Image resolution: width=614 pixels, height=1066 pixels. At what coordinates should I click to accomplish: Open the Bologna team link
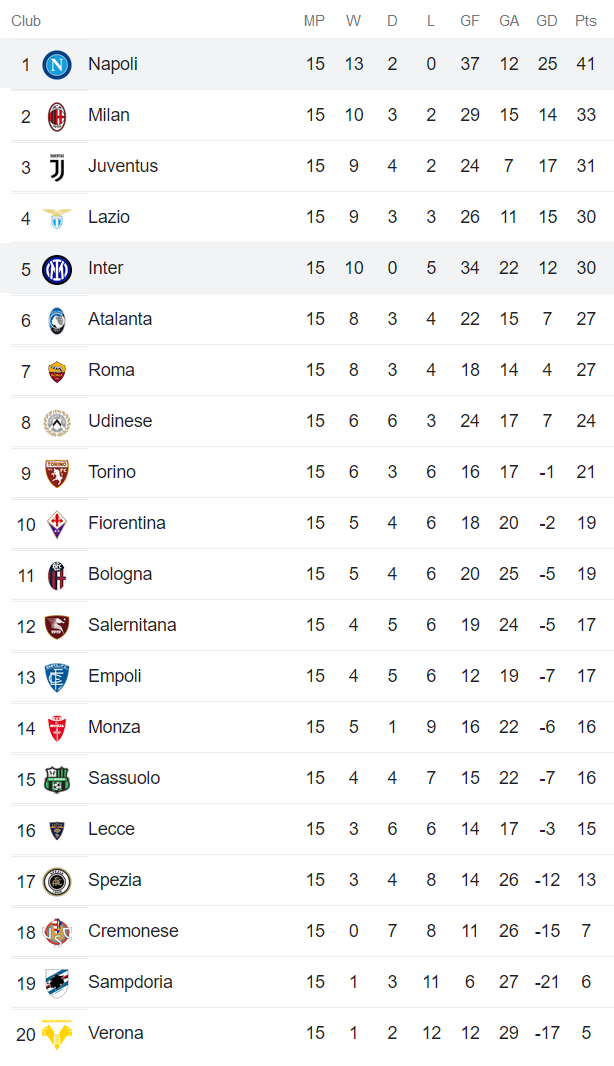[x=120, y=574]
